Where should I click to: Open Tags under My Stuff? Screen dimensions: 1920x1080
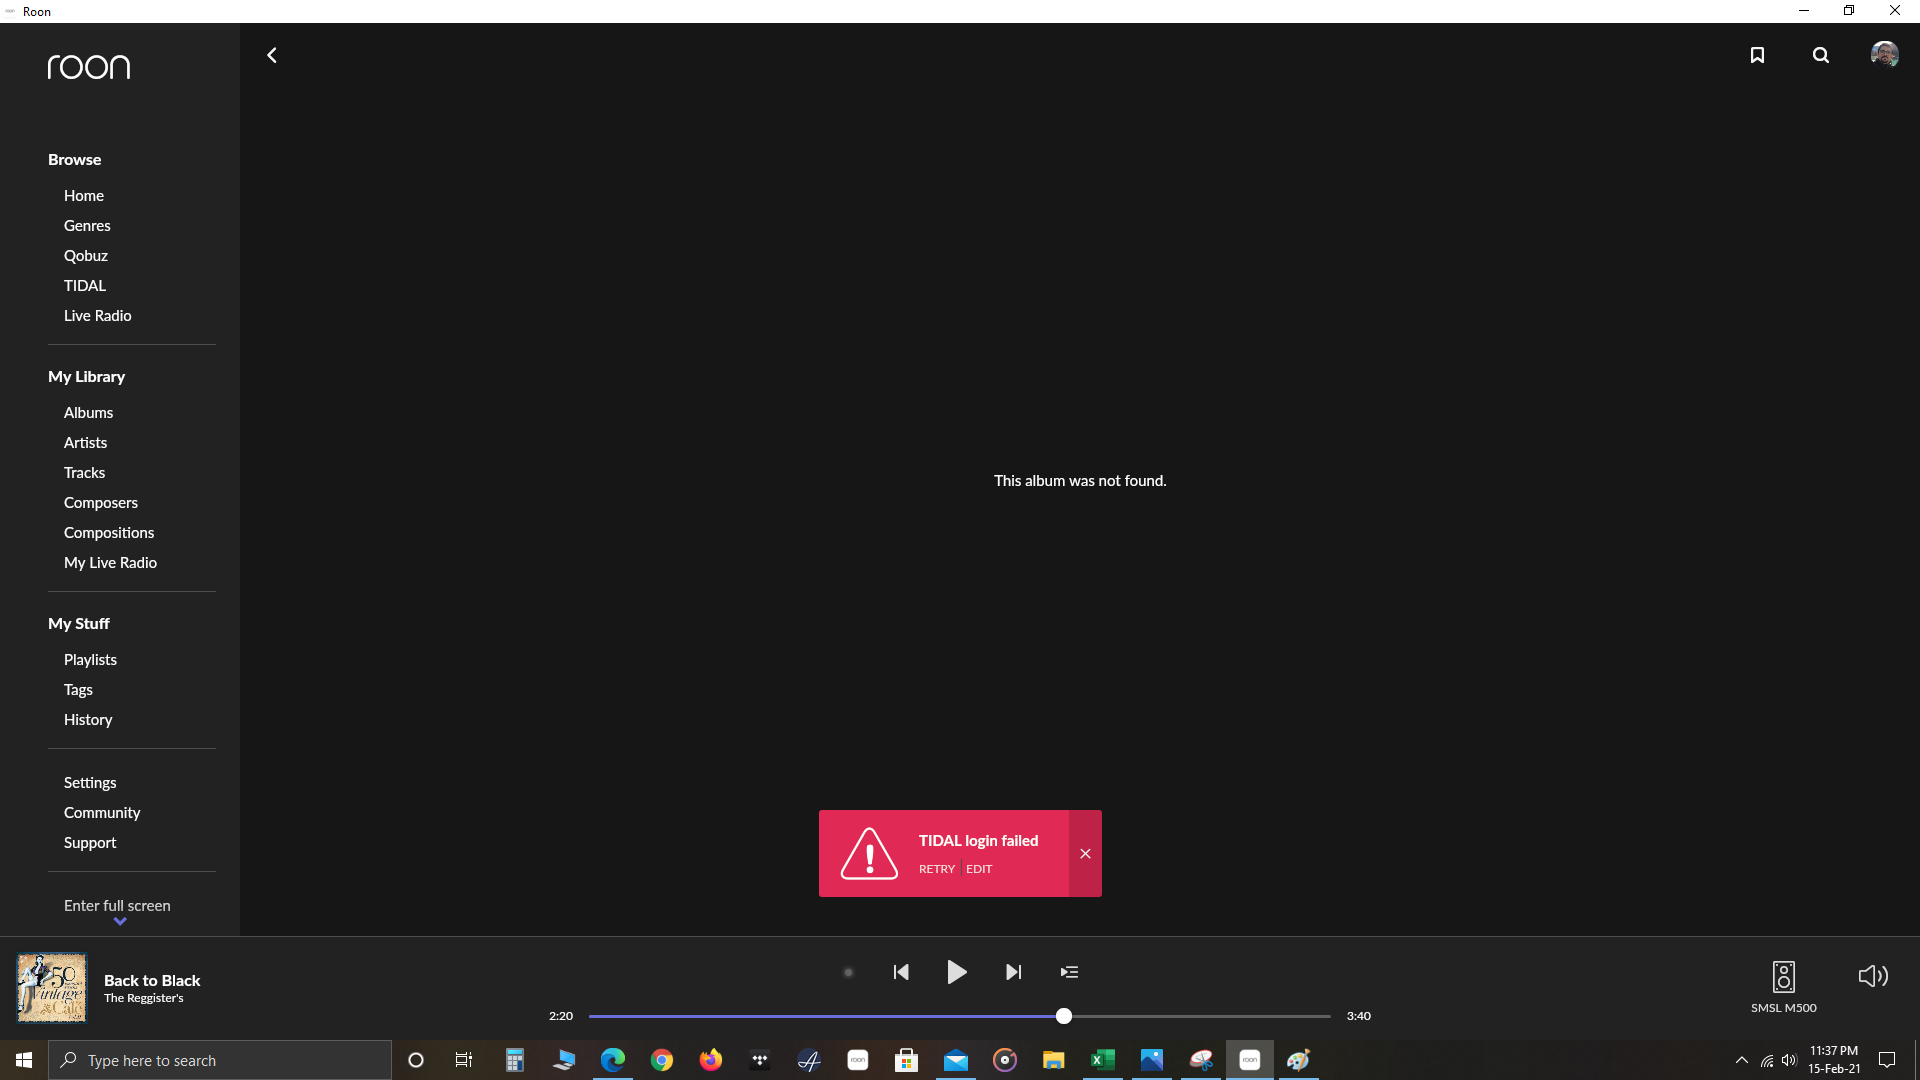[79, 690]
